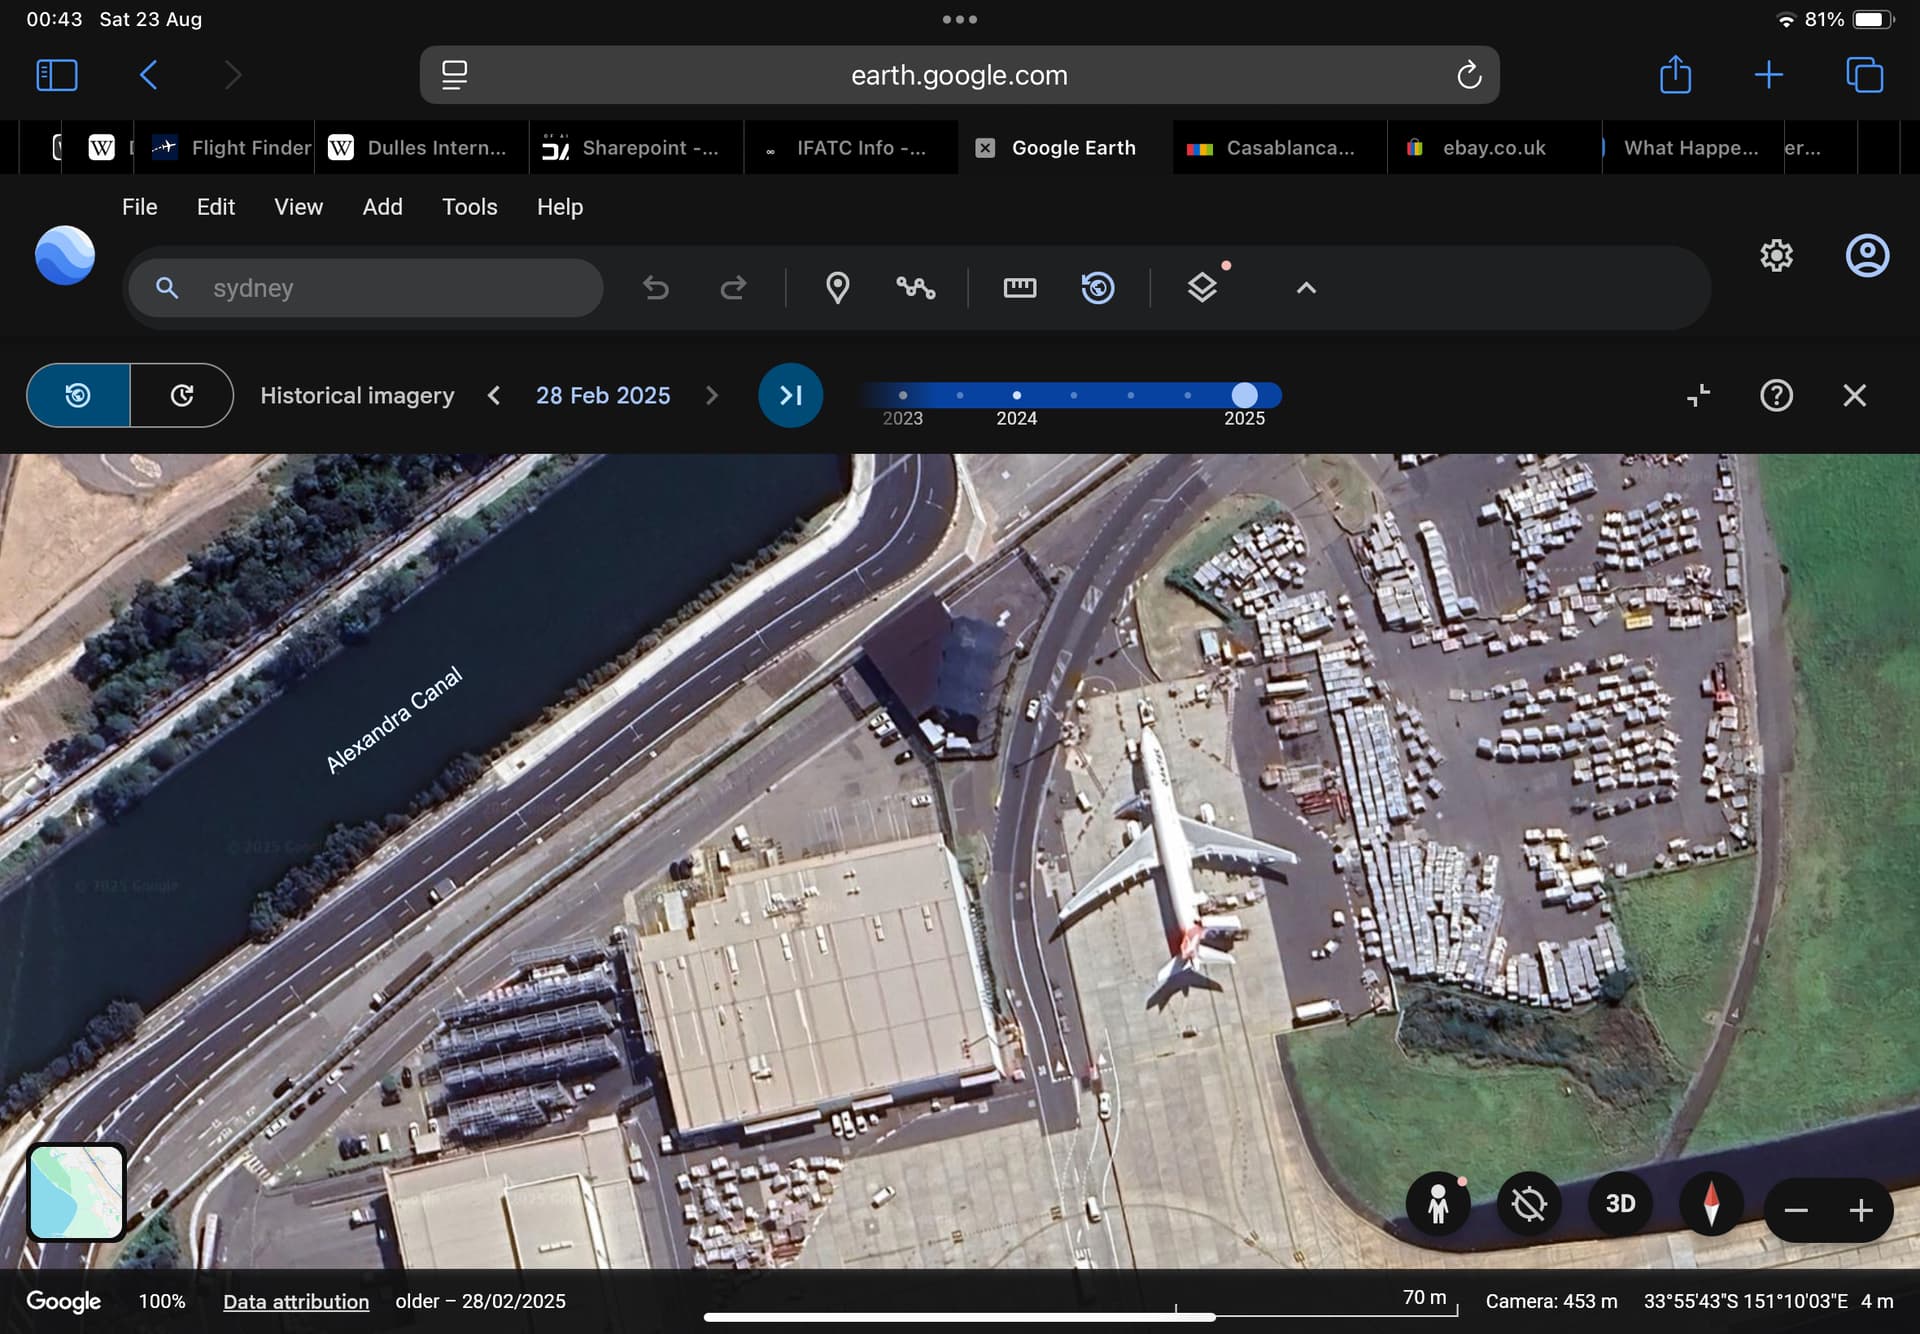Open the Data attribution link
This screenshot has width=1920, height=1334.
pyautogui.click(x=296, y=1301)
